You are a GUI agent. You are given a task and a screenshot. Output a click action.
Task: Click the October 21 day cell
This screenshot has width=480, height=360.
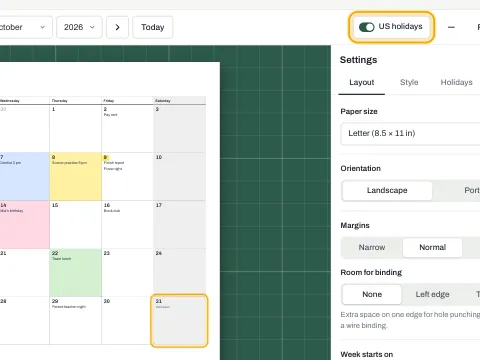point(24,272)
